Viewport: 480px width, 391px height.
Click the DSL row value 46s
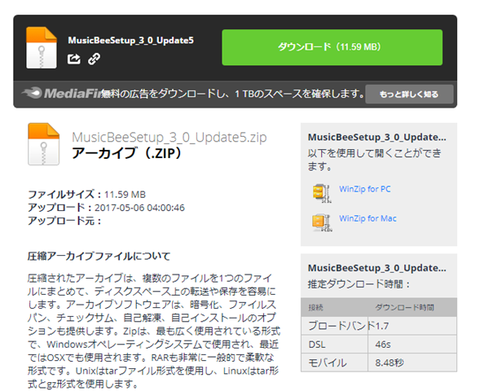click(x=383, y=344)
